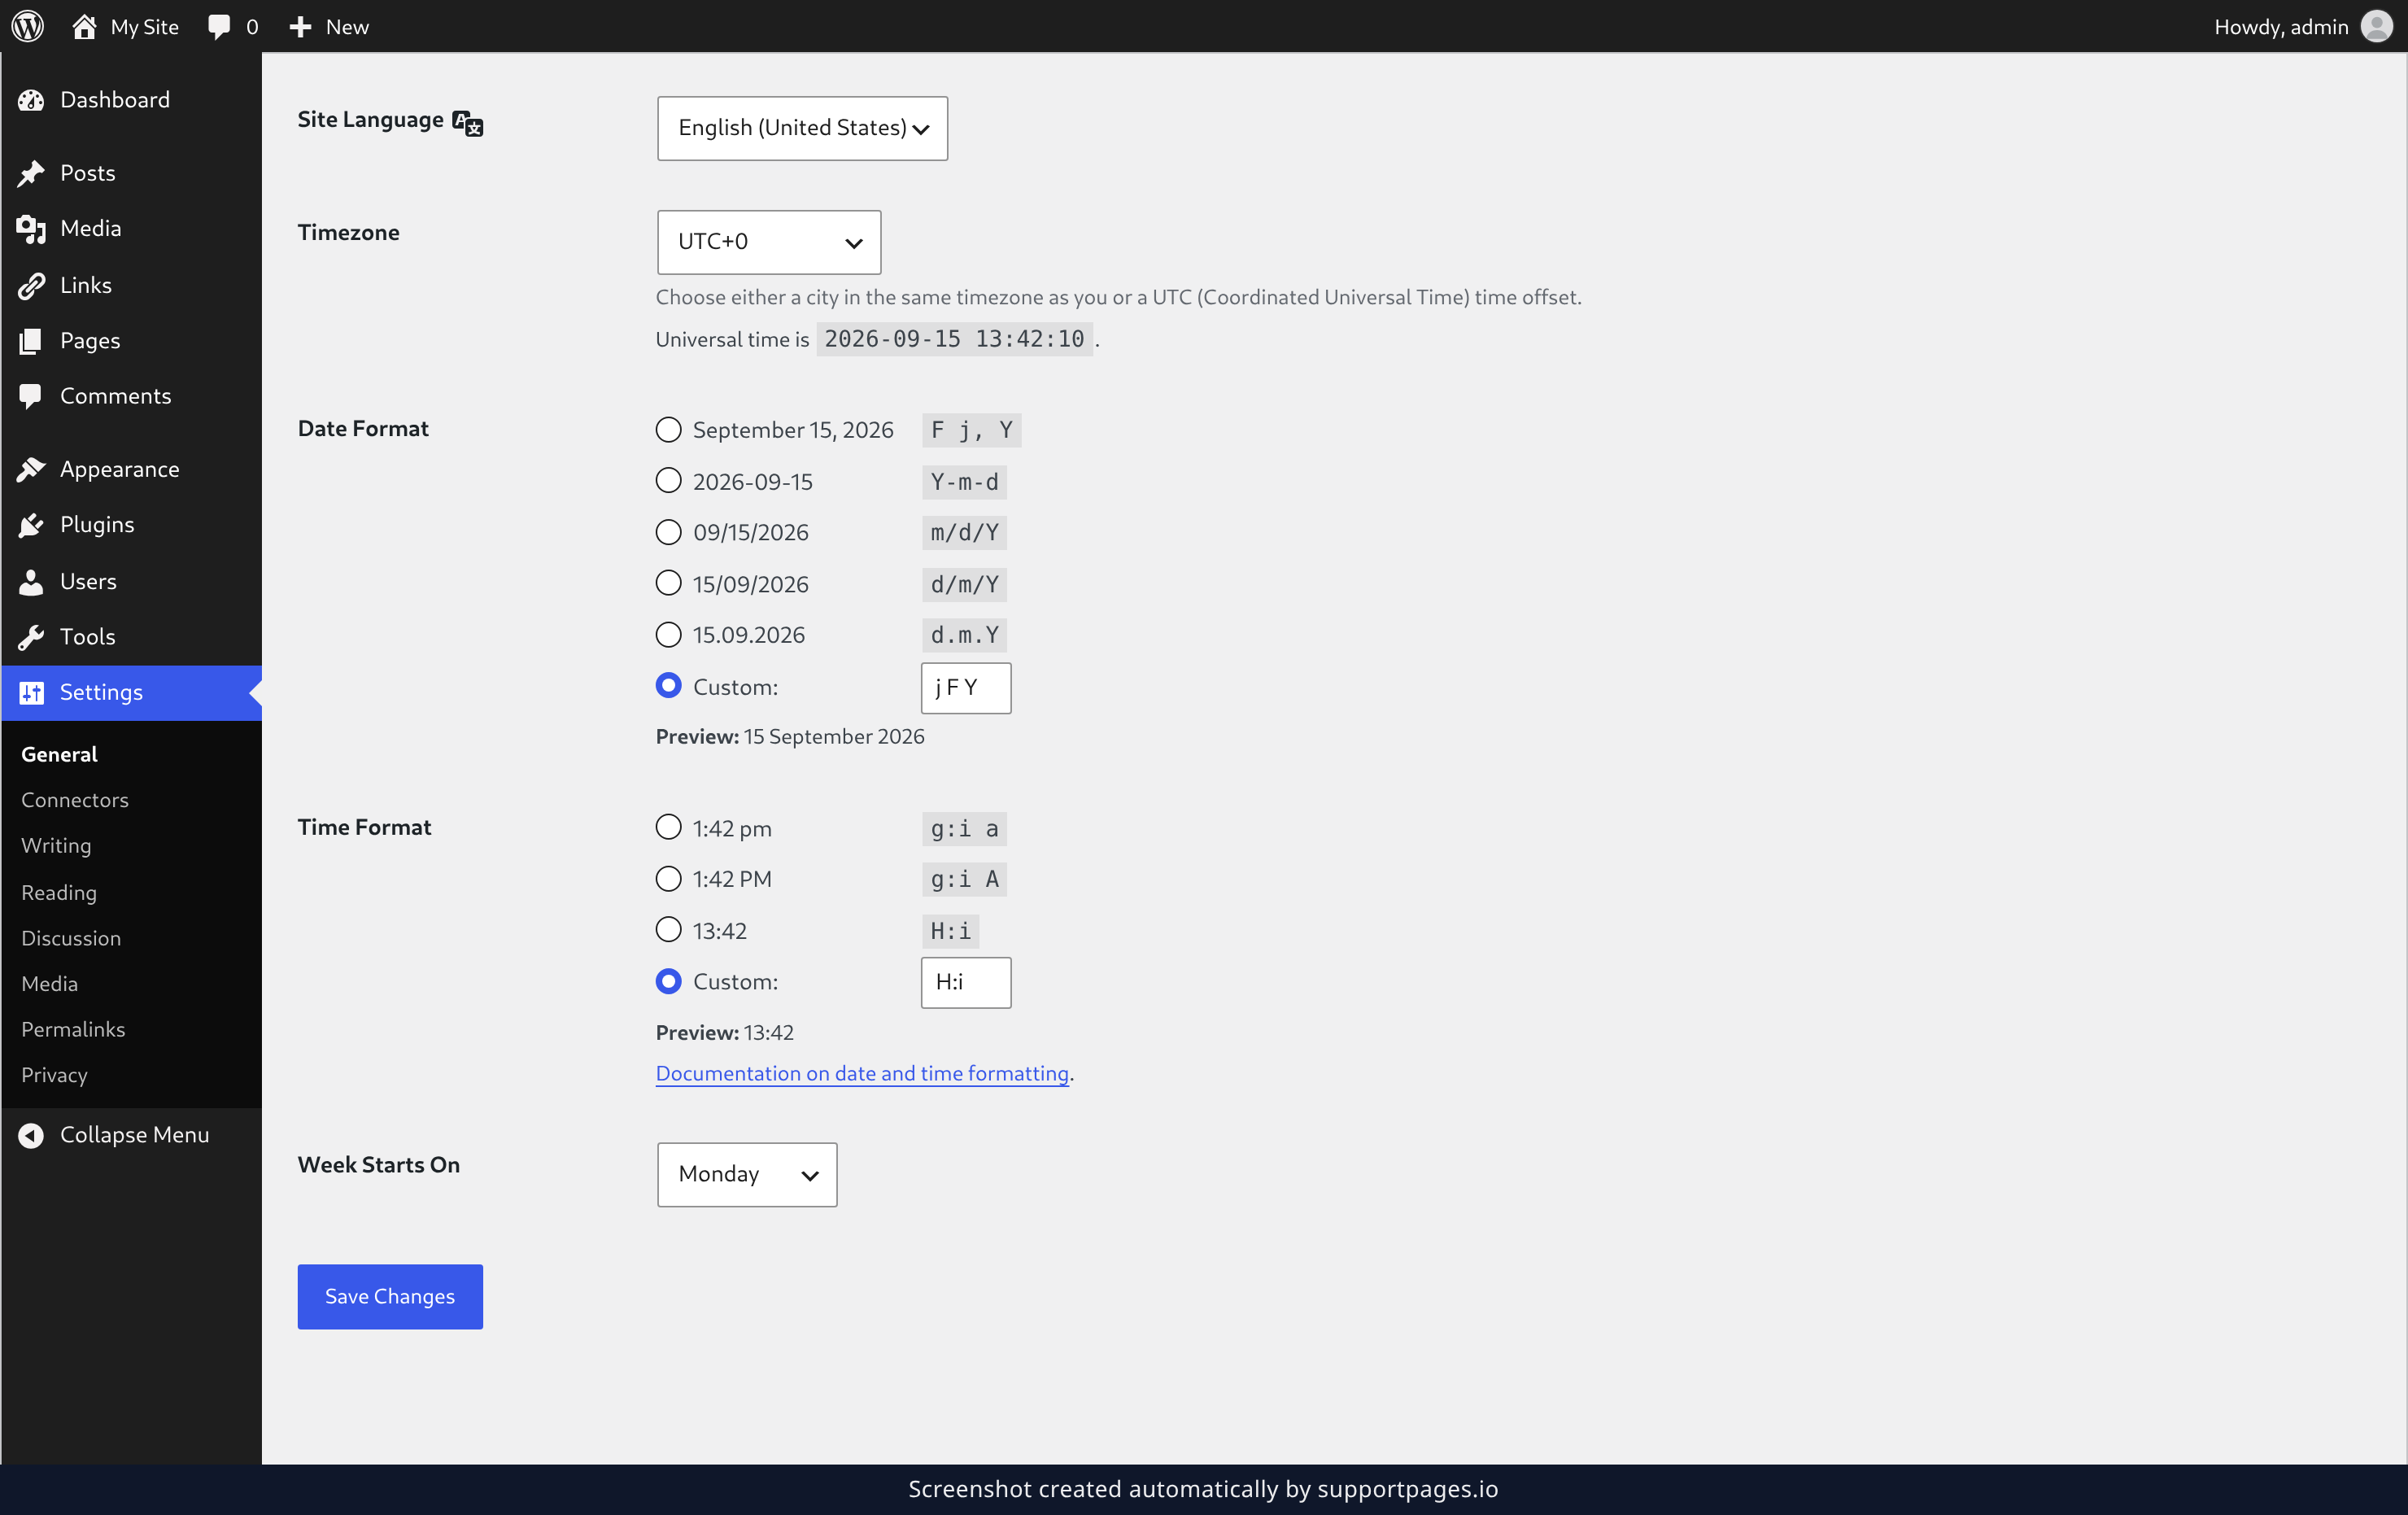
Task: Click the Comments speech icon in sidebar
Action: point(31,396)
